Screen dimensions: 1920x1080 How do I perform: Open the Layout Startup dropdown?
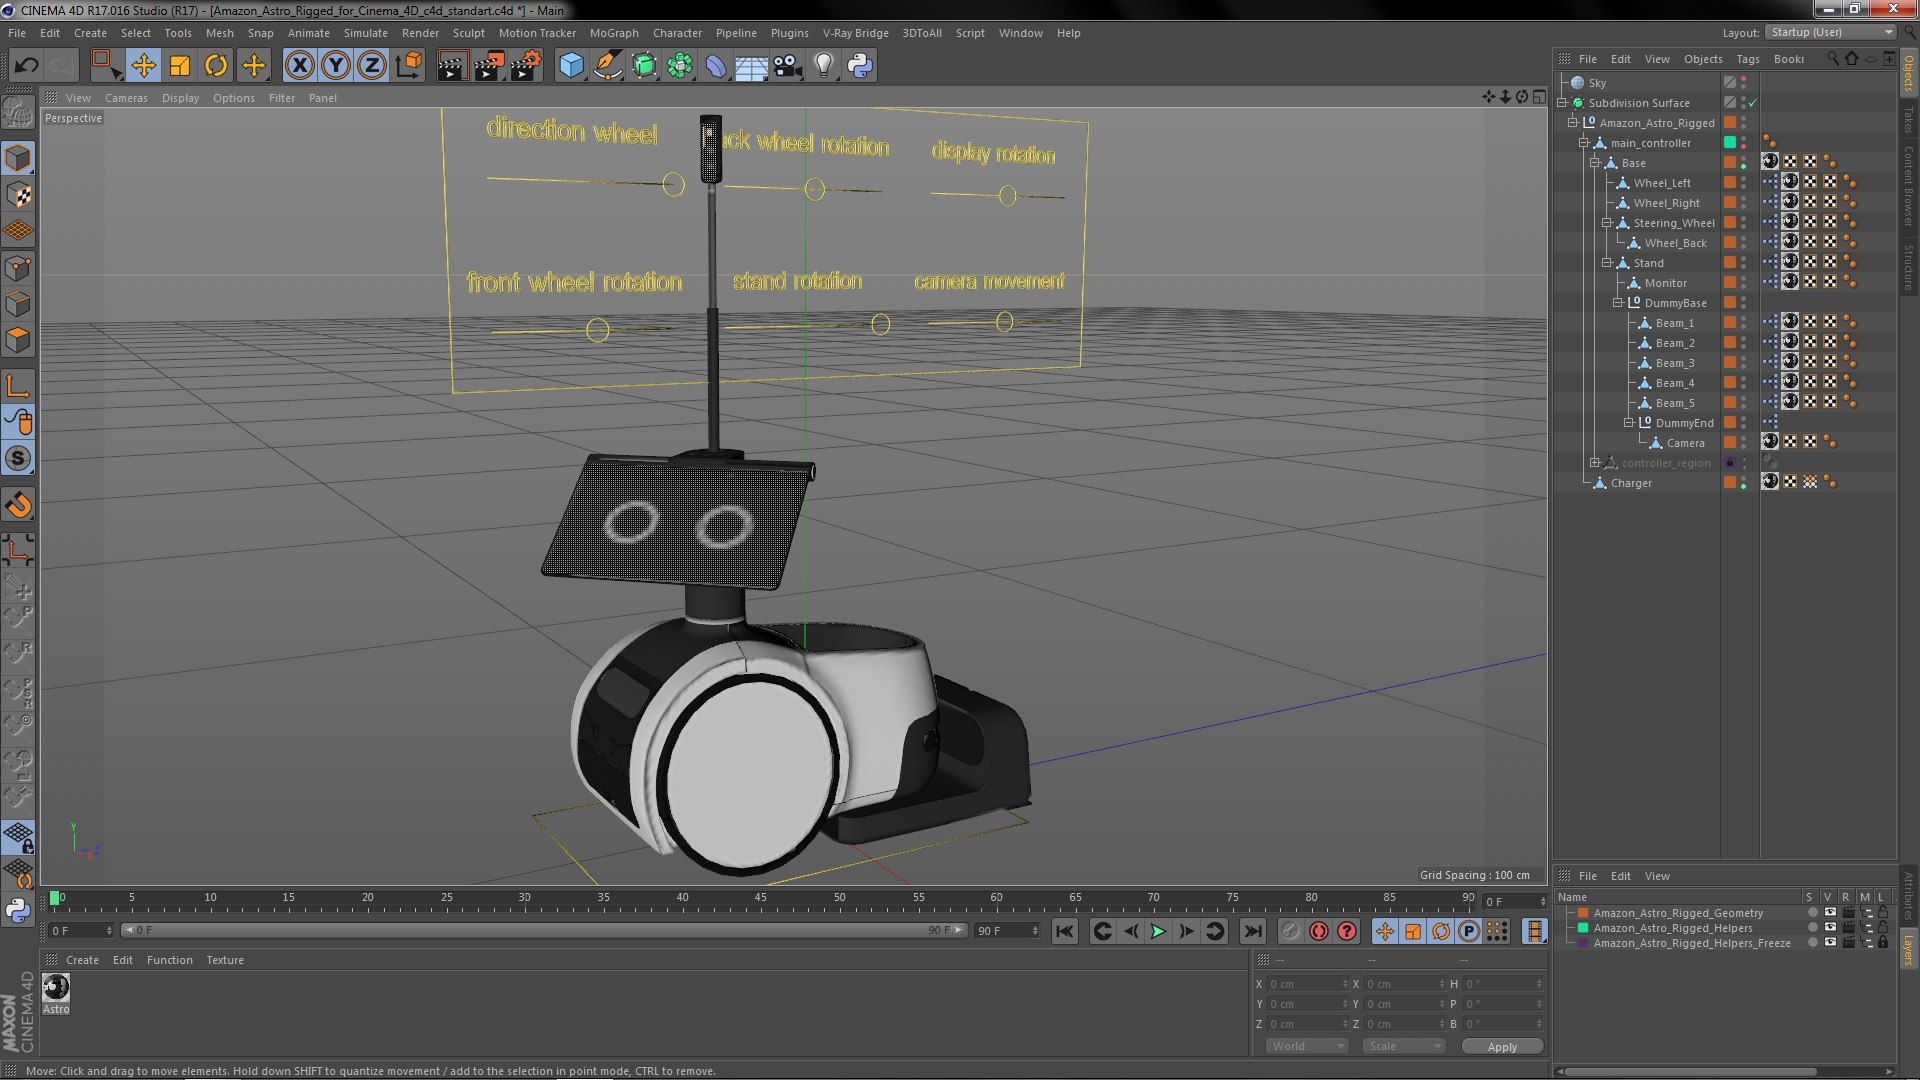click(x=1831, y=32)
